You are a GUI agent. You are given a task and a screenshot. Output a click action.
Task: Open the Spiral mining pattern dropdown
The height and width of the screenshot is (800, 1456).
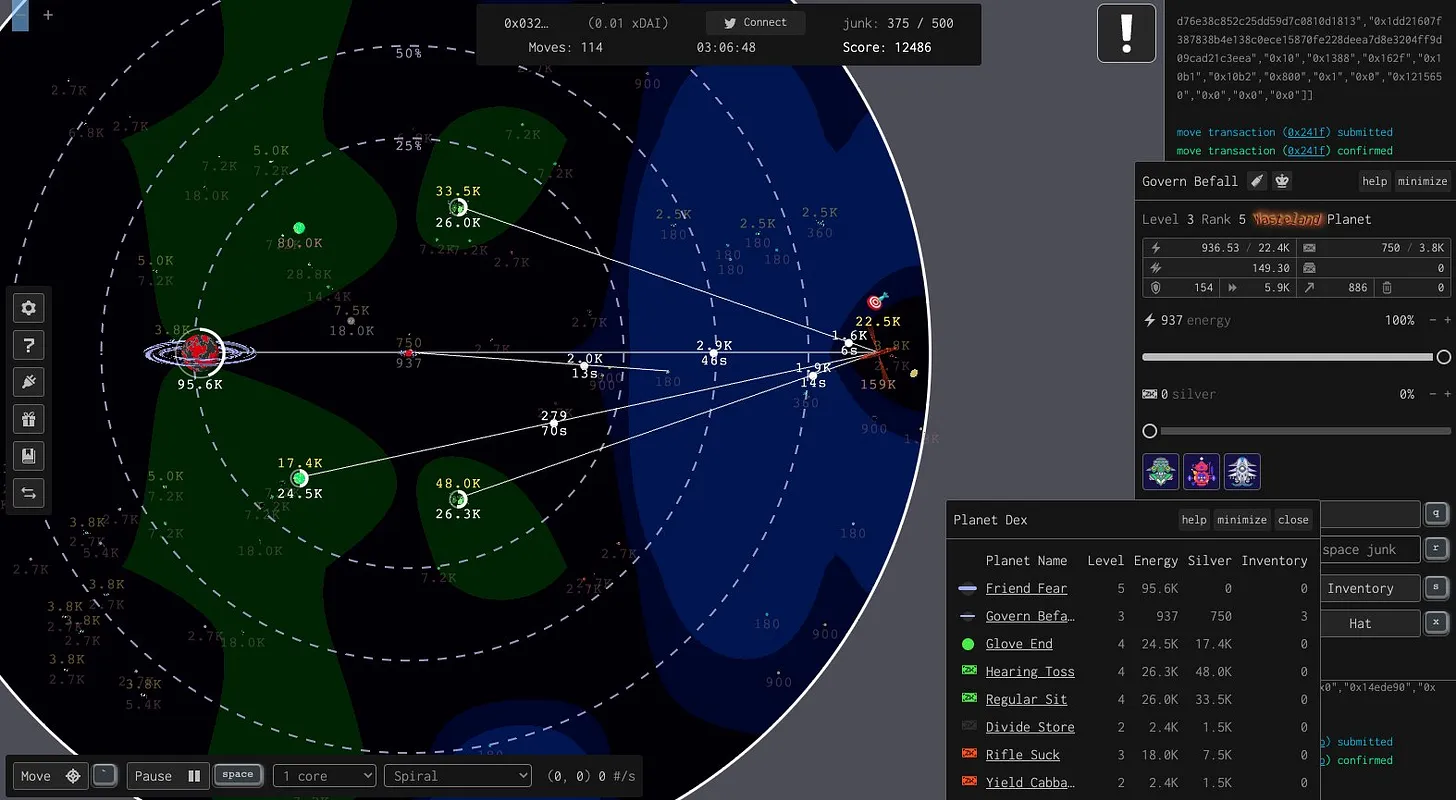(457, 776)
